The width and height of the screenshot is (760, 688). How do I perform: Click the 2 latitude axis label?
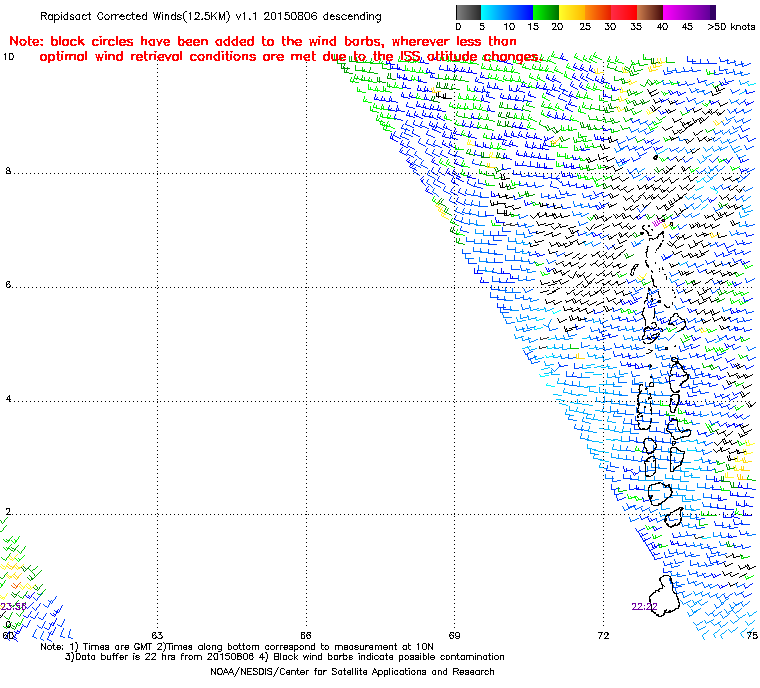(x=8, y=512)
